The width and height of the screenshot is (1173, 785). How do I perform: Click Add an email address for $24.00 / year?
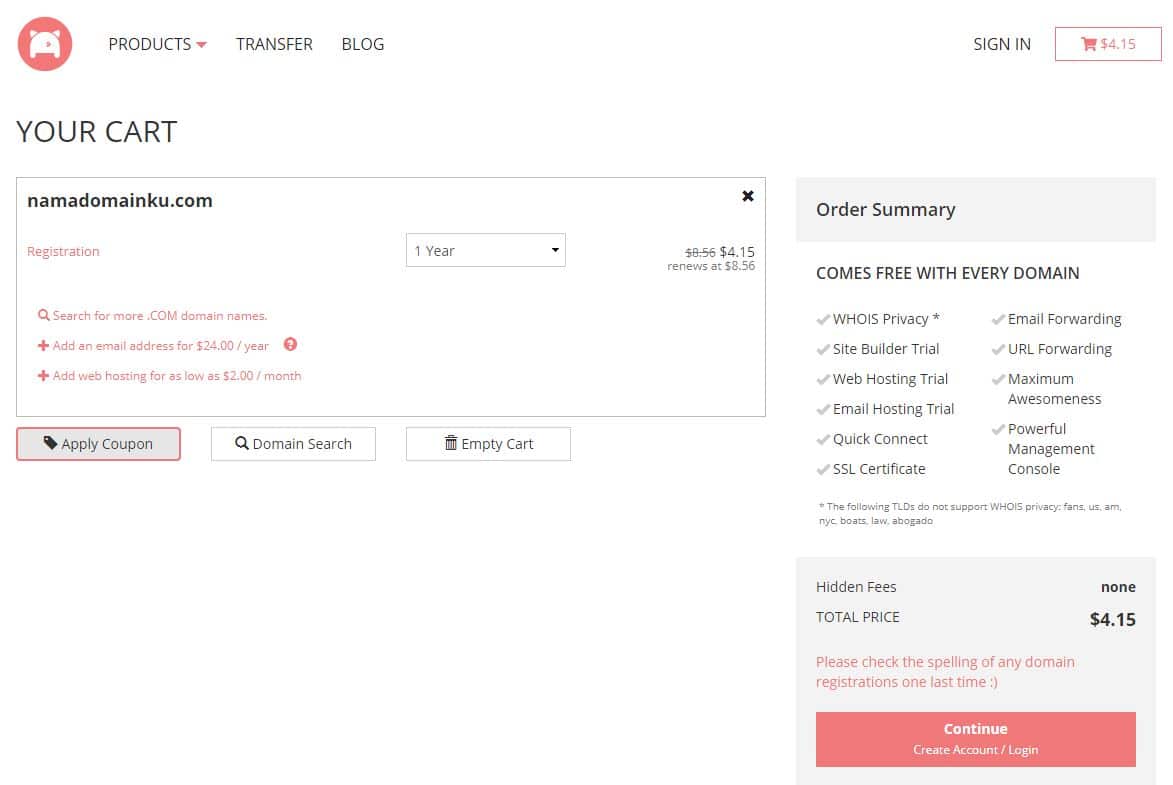pyautogui.click(x=160, y=346)
